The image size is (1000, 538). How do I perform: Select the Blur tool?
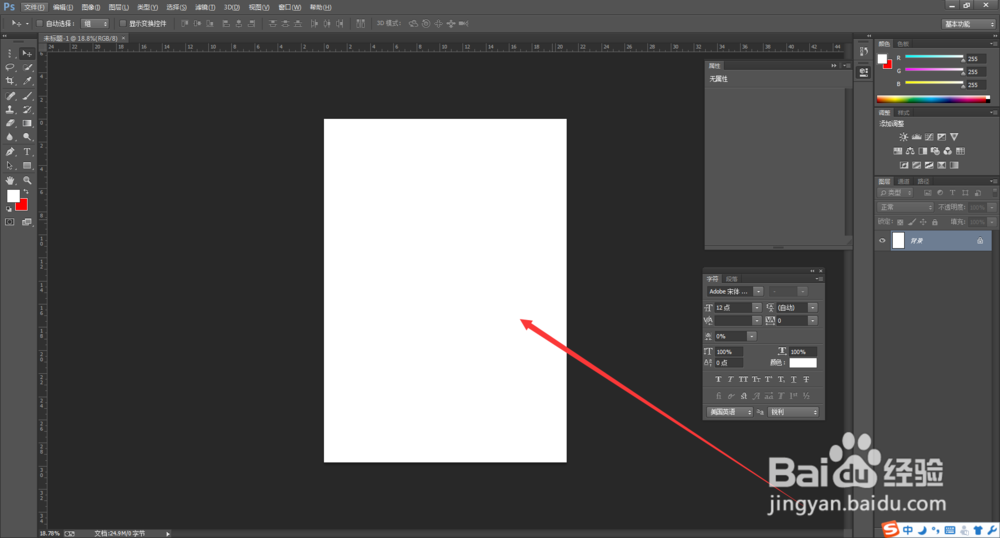point(10,136)
